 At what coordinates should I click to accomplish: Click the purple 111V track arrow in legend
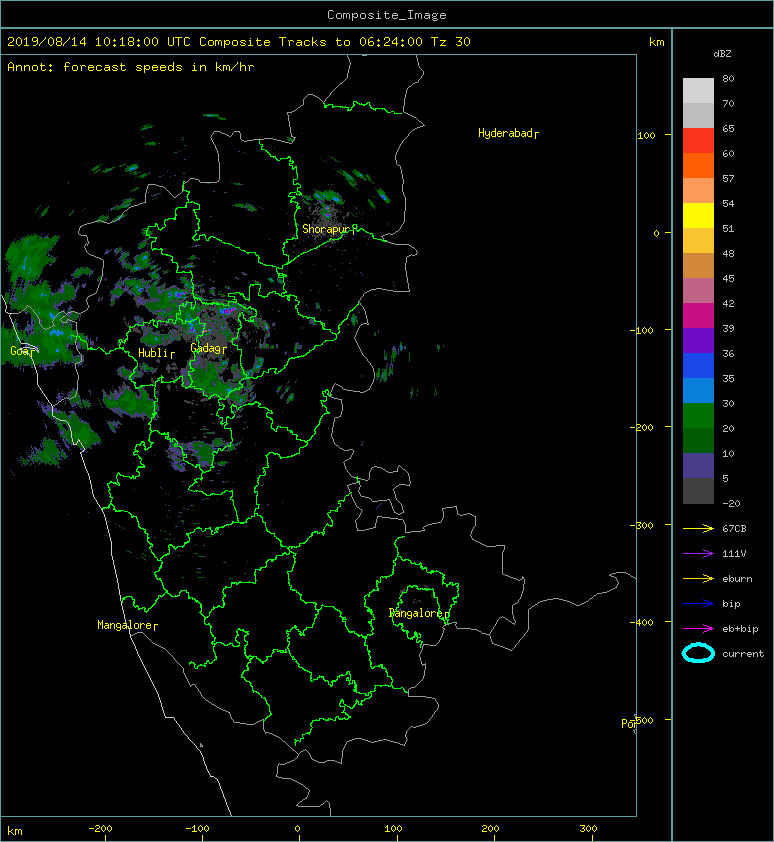click(x=698, y=554)
